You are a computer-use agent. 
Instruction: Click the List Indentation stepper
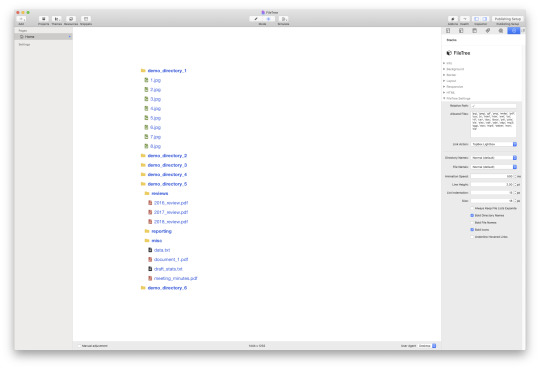[x=515, y=193]
